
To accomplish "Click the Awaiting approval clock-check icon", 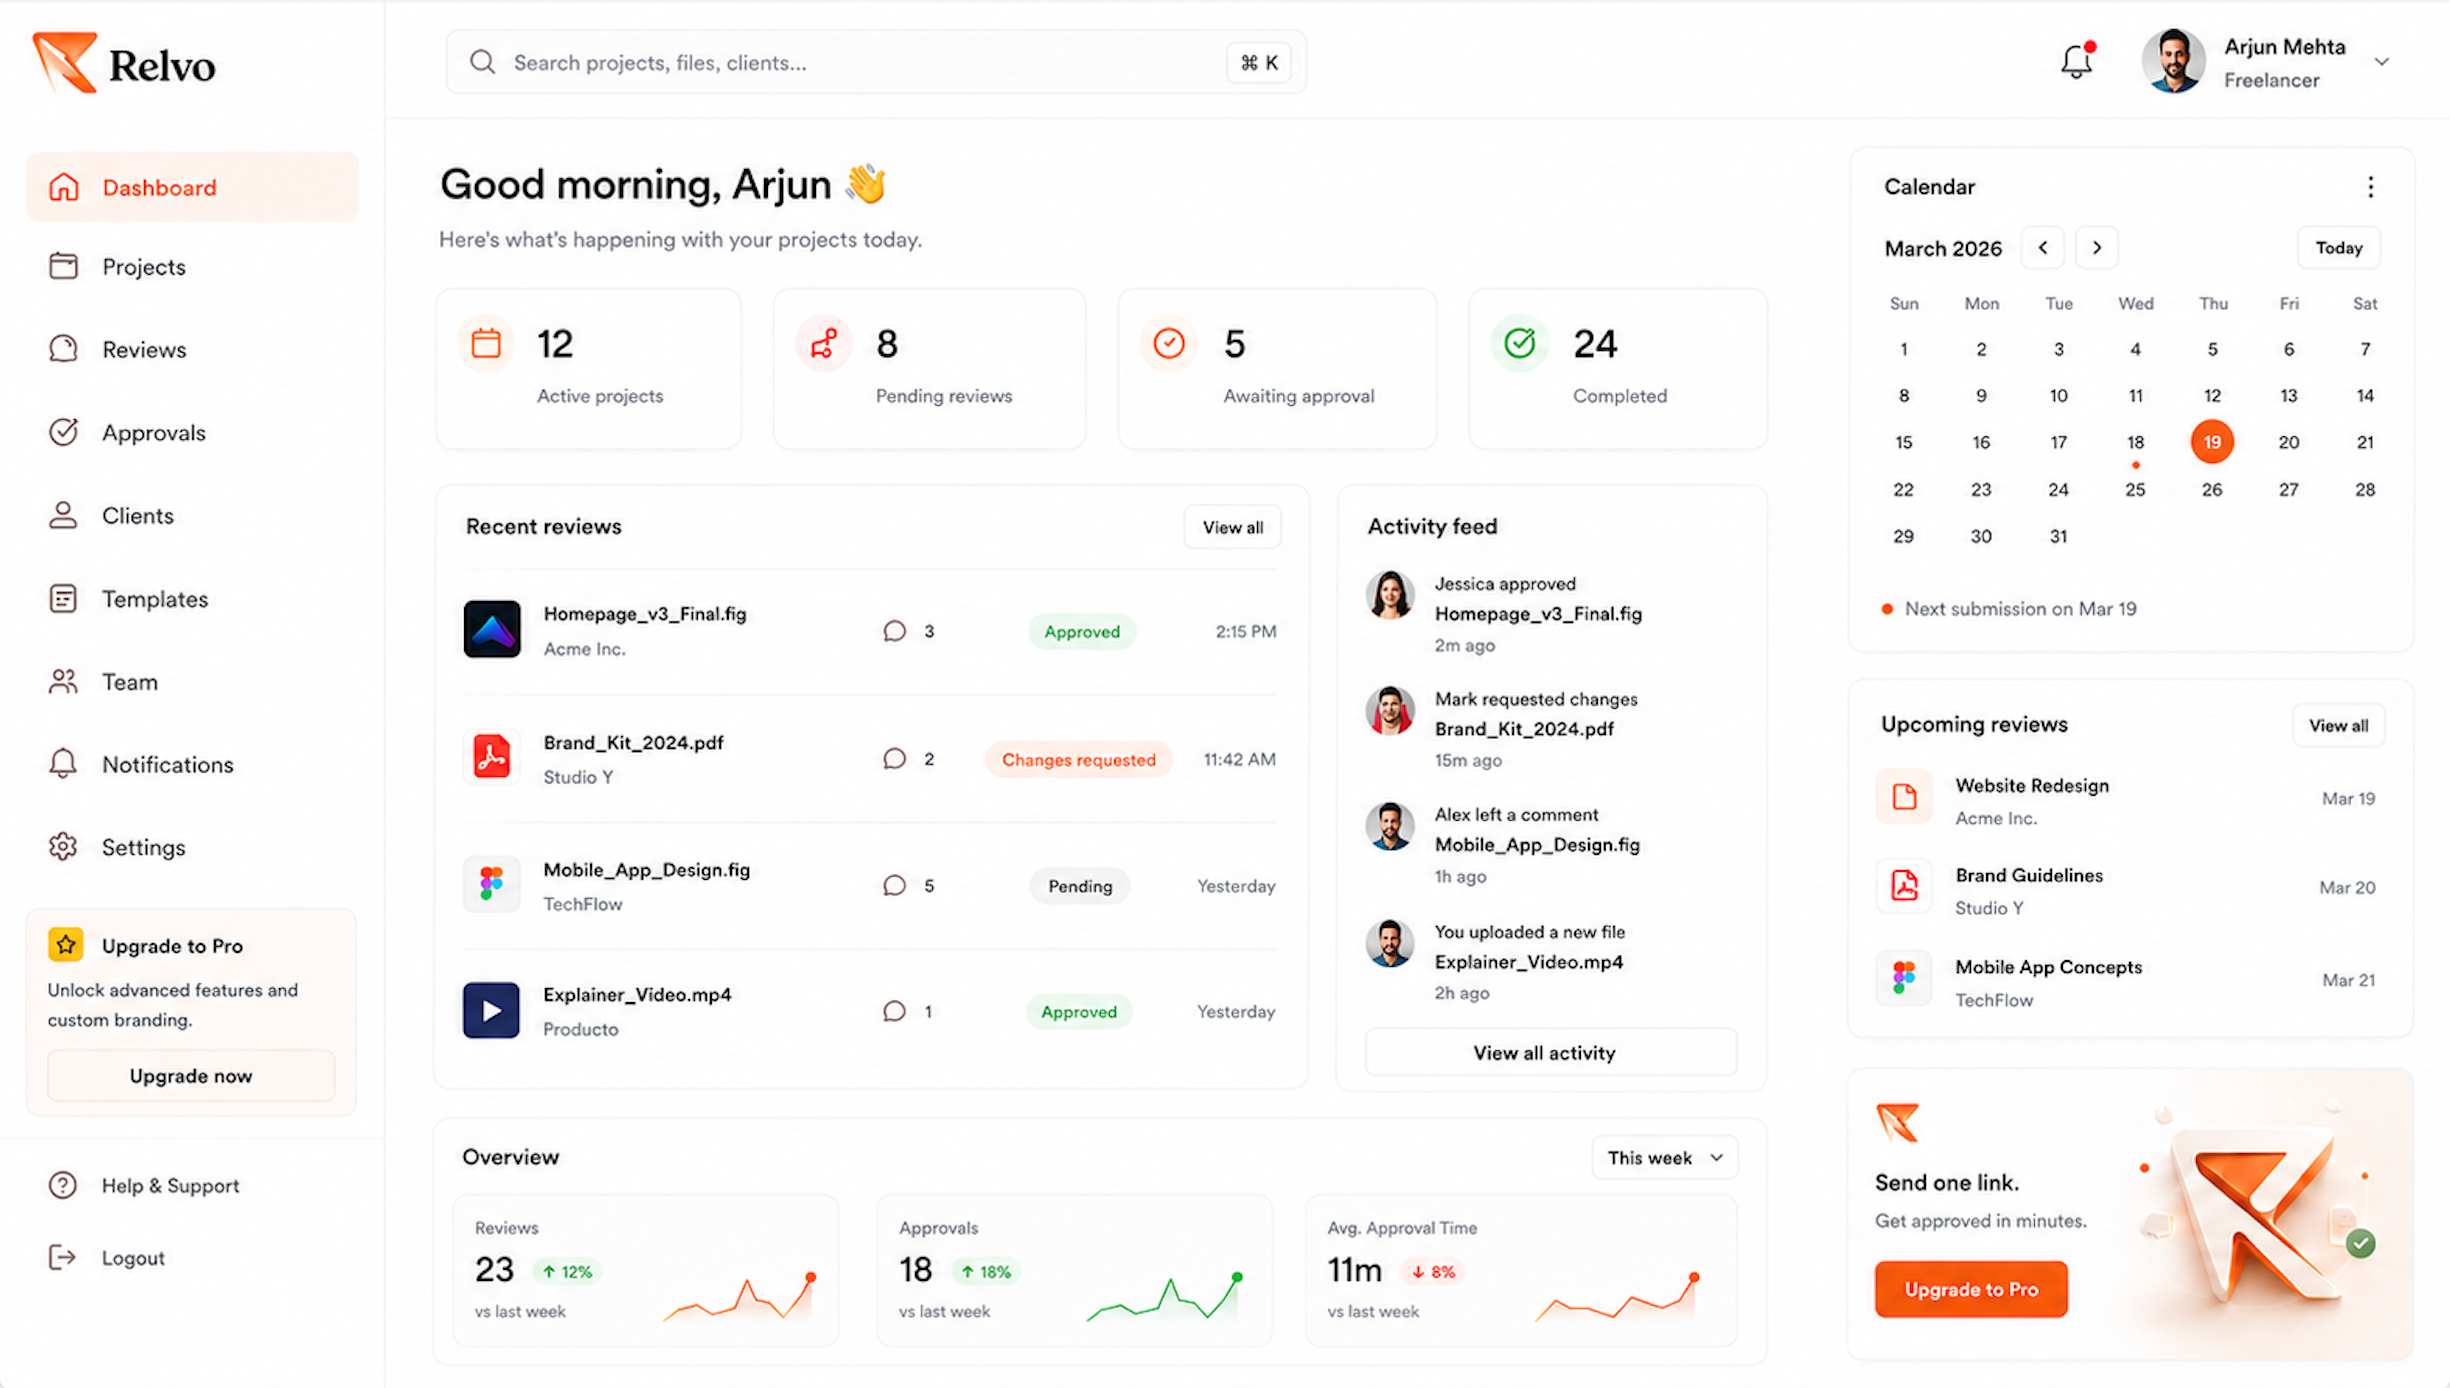I will (1169, 343).
